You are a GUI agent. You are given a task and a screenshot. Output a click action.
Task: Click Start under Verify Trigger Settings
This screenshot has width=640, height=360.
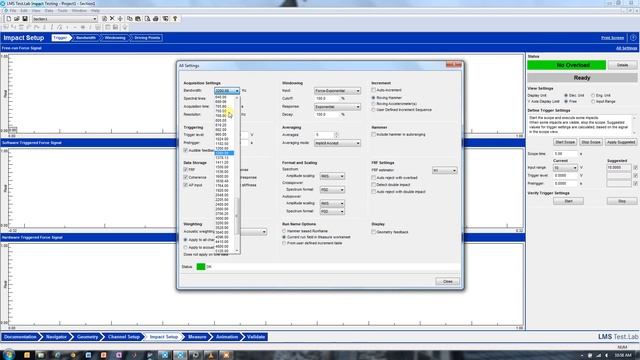click(569, 201)
